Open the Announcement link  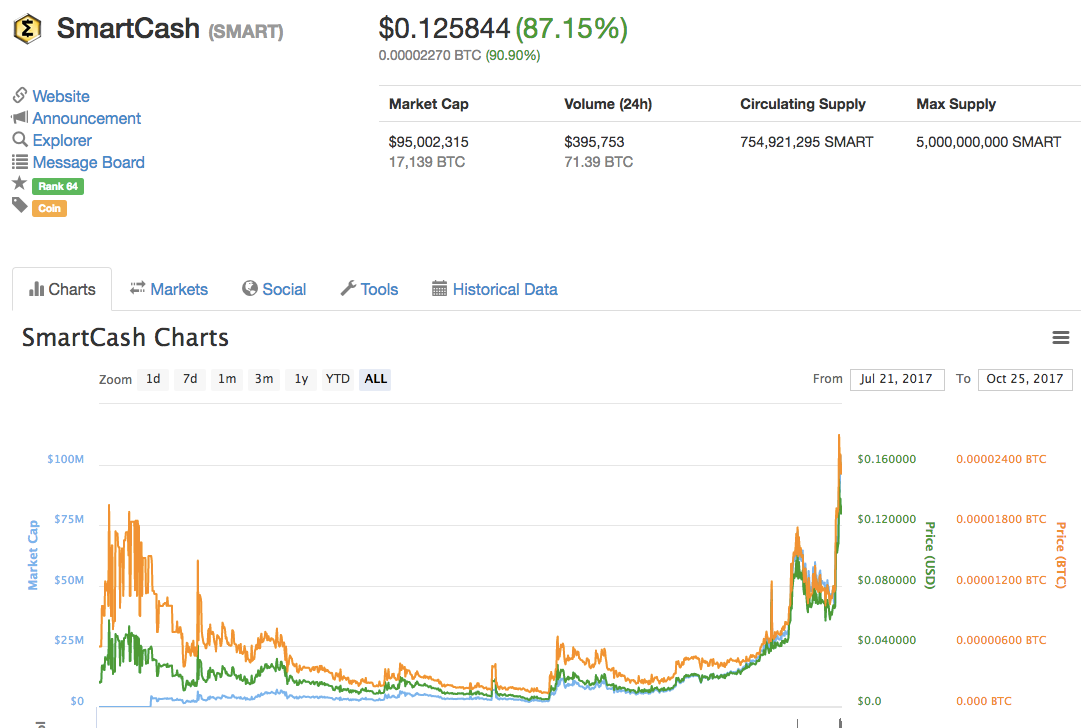(x=86, y=119)
